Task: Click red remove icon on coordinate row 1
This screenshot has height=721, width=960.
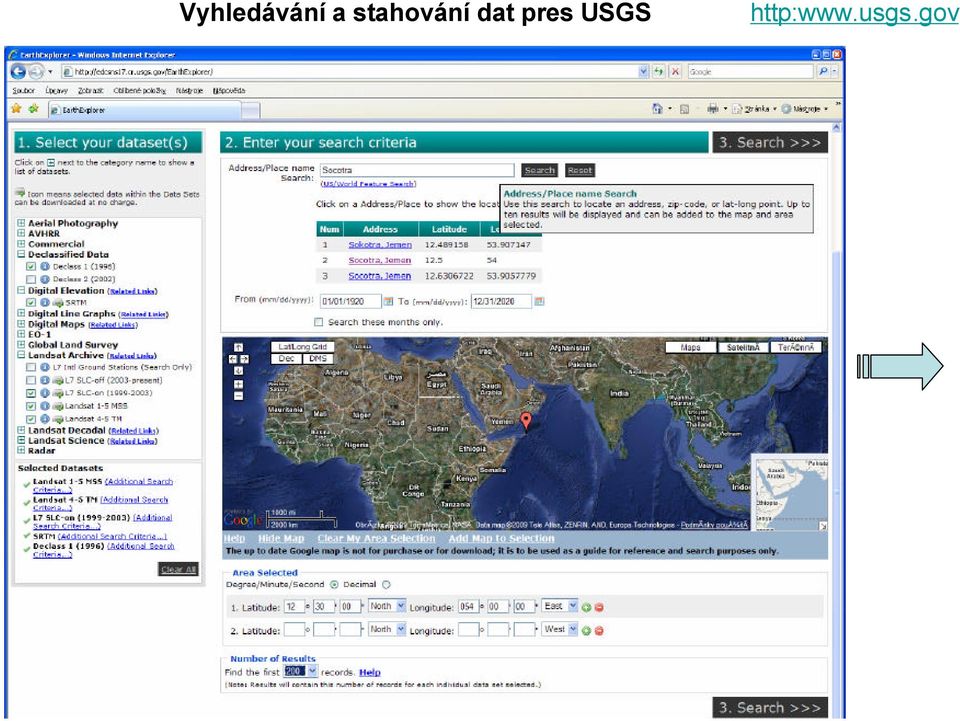Action: tap(599, 607)
